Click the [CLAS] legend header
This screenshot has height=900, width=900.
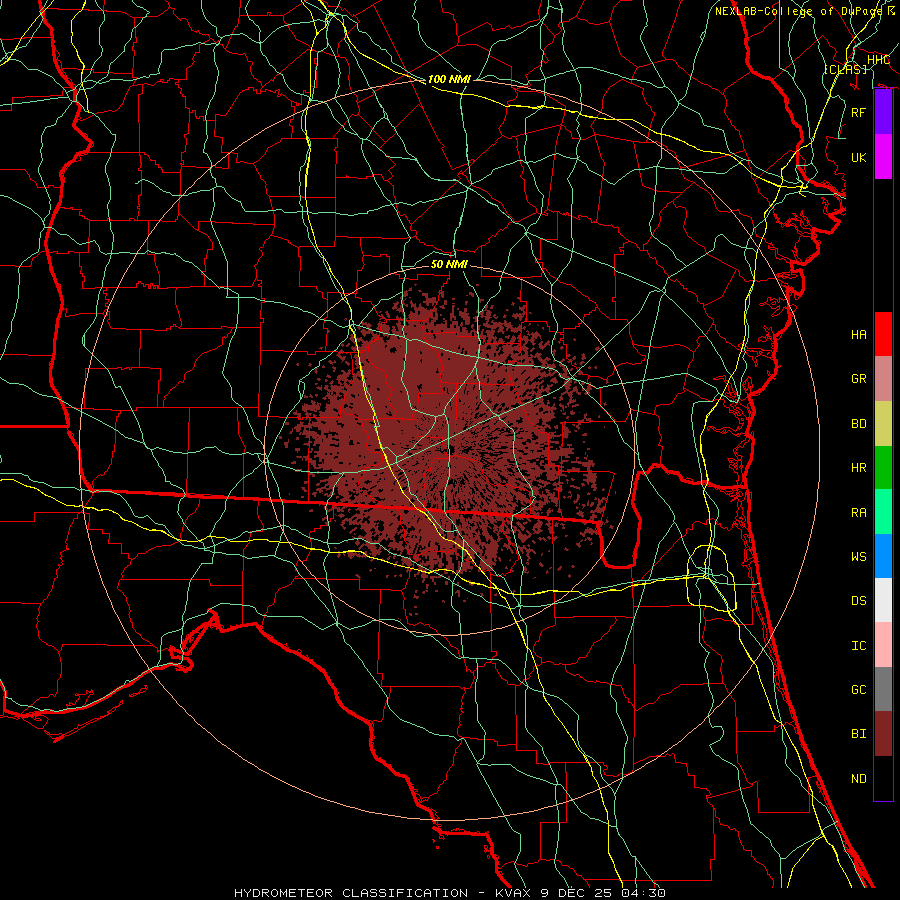[845, 69]
